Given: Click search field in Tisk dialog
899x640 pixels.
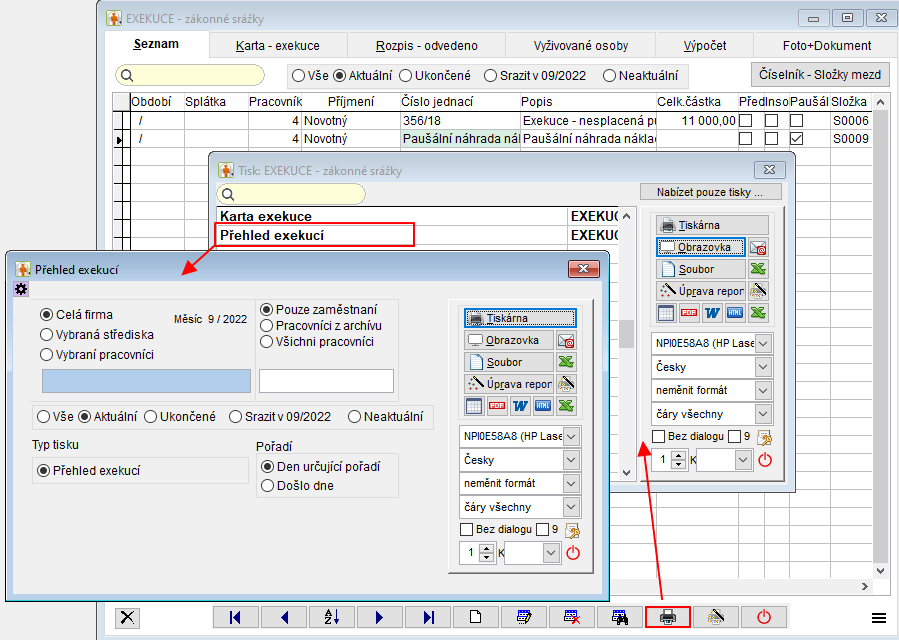Looking at the screenshot, I should (291, 194).
